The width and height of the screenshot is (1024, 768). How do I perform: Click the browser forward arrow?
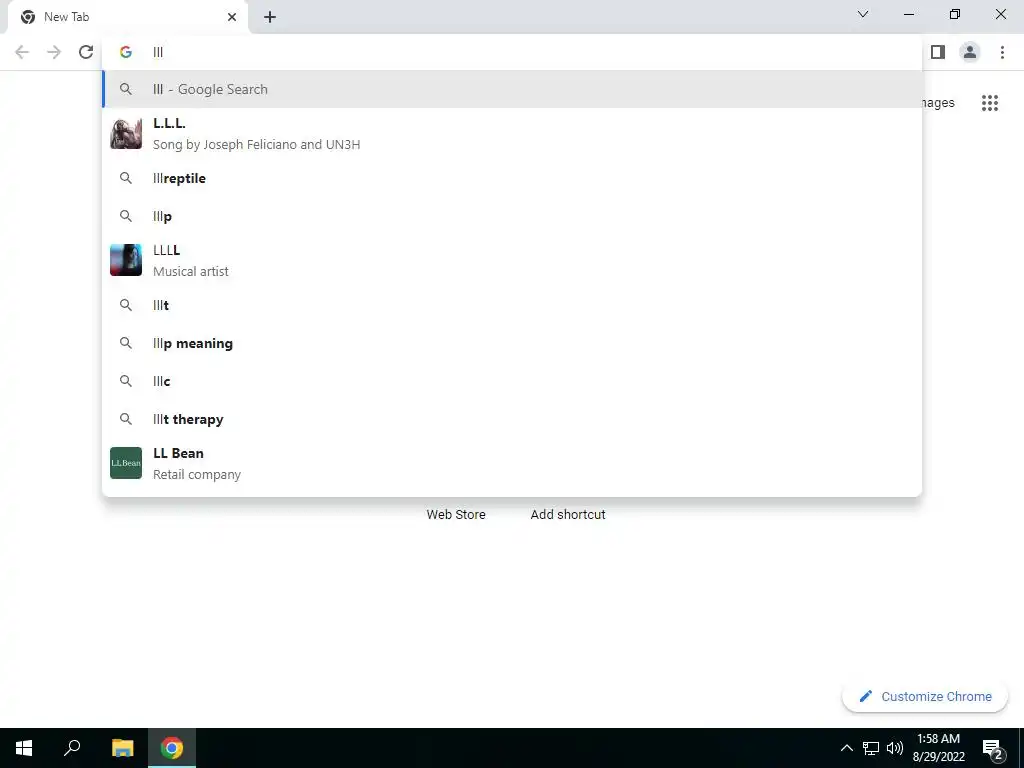click(x=54, y=52)
